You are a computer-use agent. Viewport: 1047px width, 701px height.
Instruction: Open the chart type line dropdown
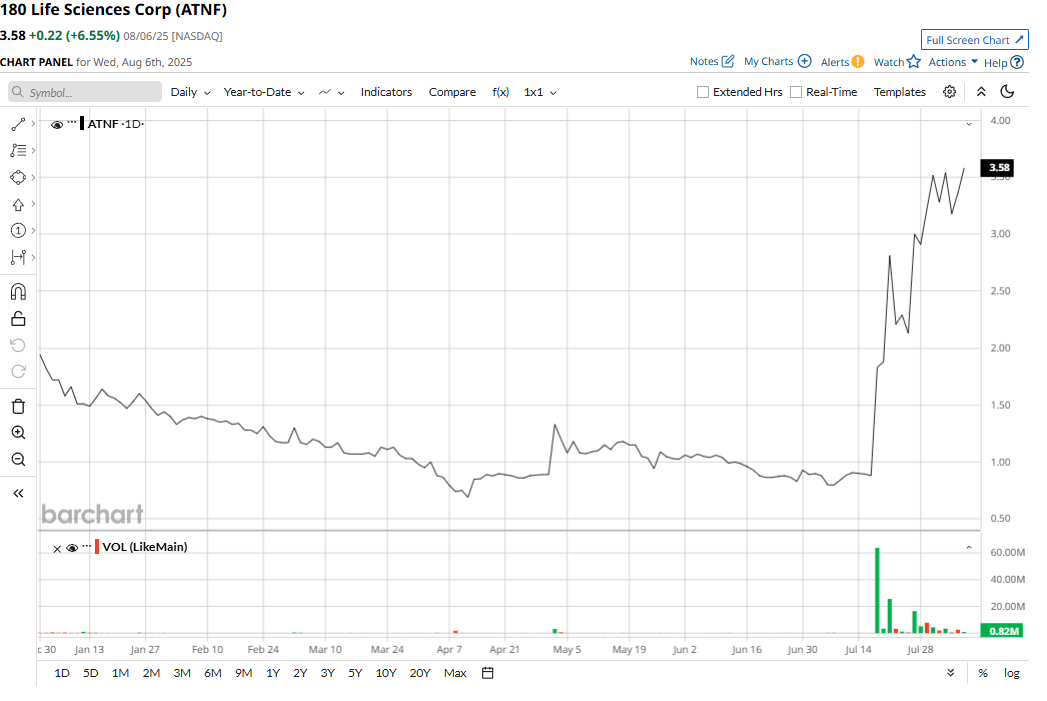[331, 92]
